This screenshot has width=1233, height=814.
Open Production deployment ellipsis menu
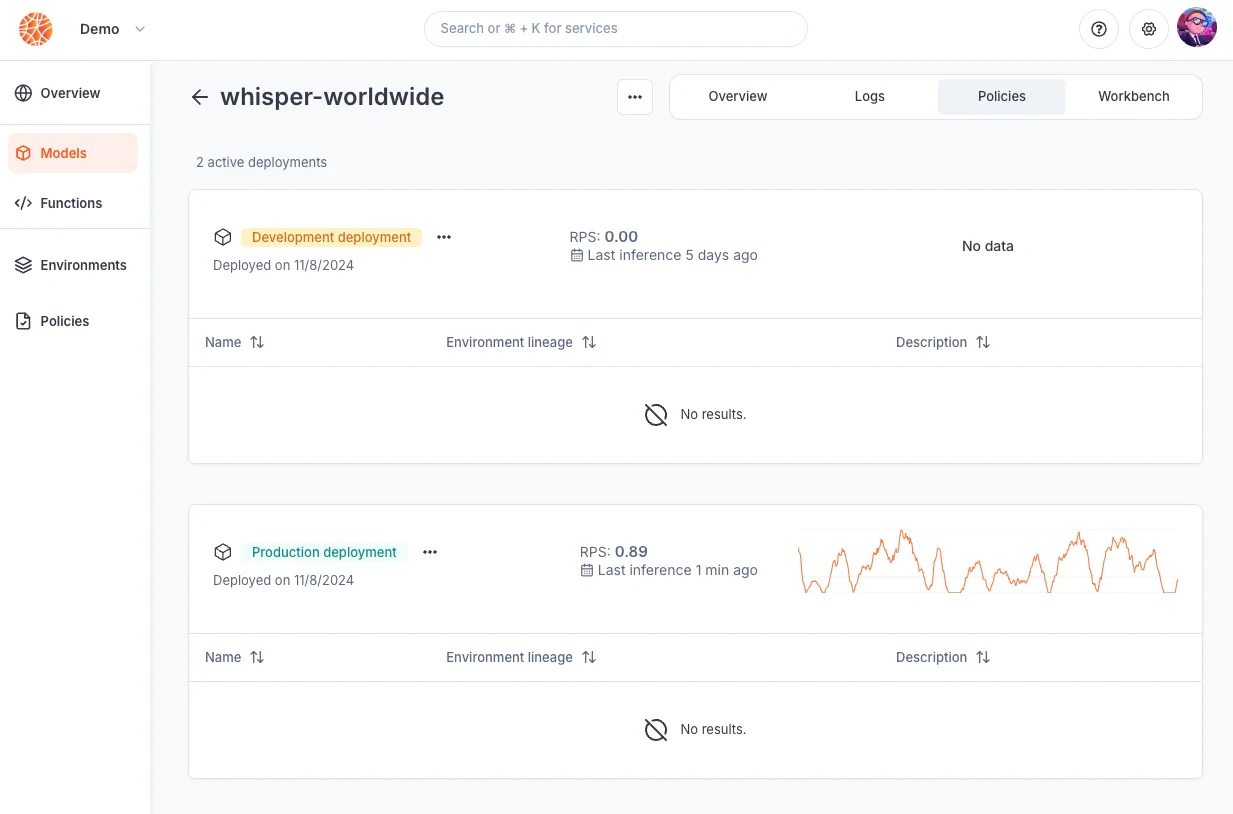pos(430,552)
